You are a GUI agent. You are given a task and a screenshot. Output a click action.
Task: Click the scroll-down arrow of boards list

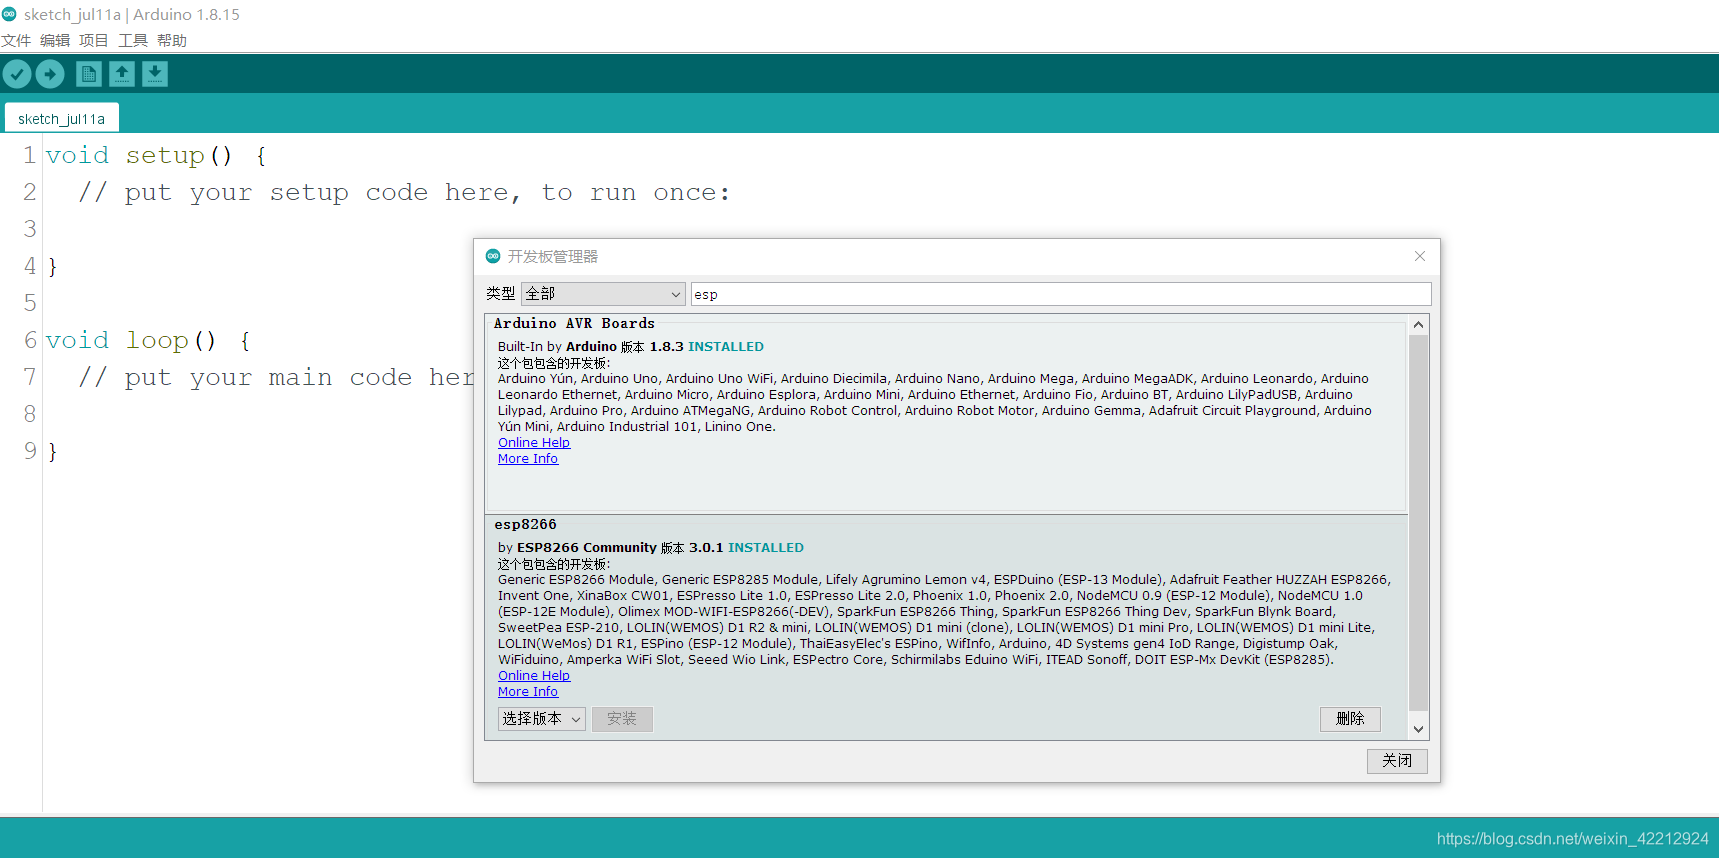[1418, 730]
